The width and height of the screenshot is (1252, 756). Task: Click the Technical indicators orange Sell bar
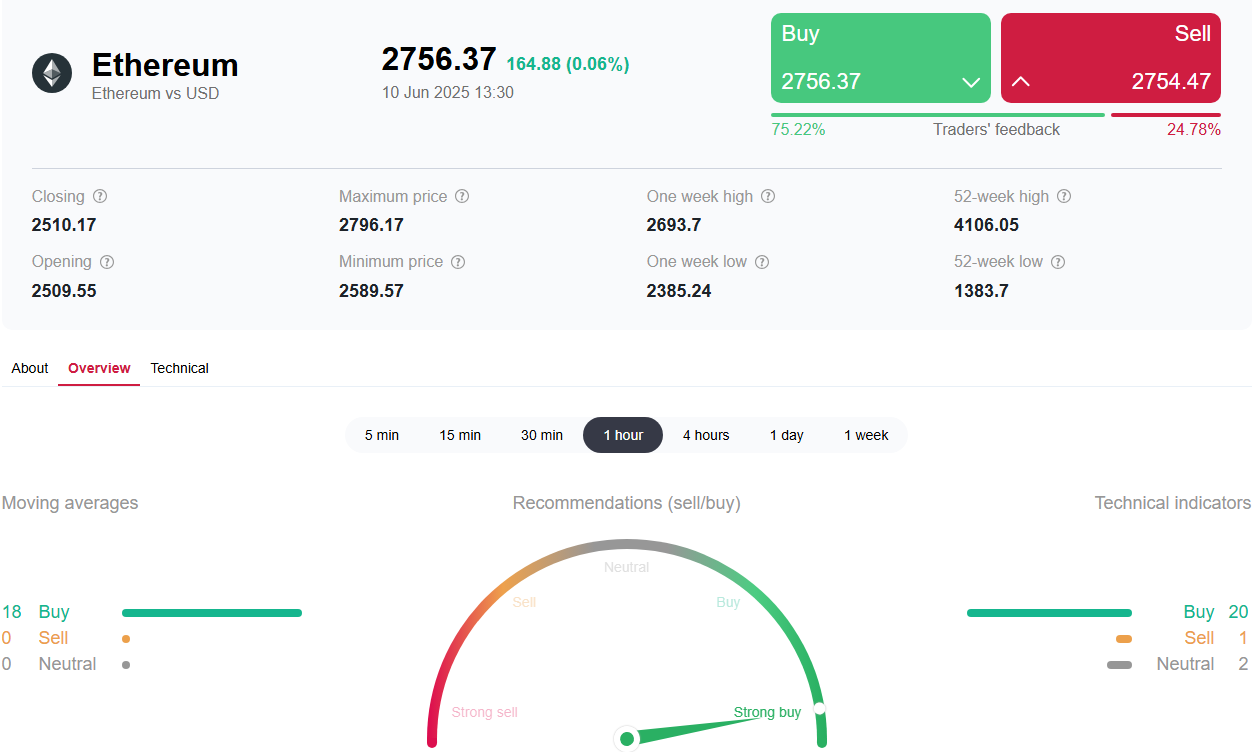pyautogui.click(x=1124, y=638)
